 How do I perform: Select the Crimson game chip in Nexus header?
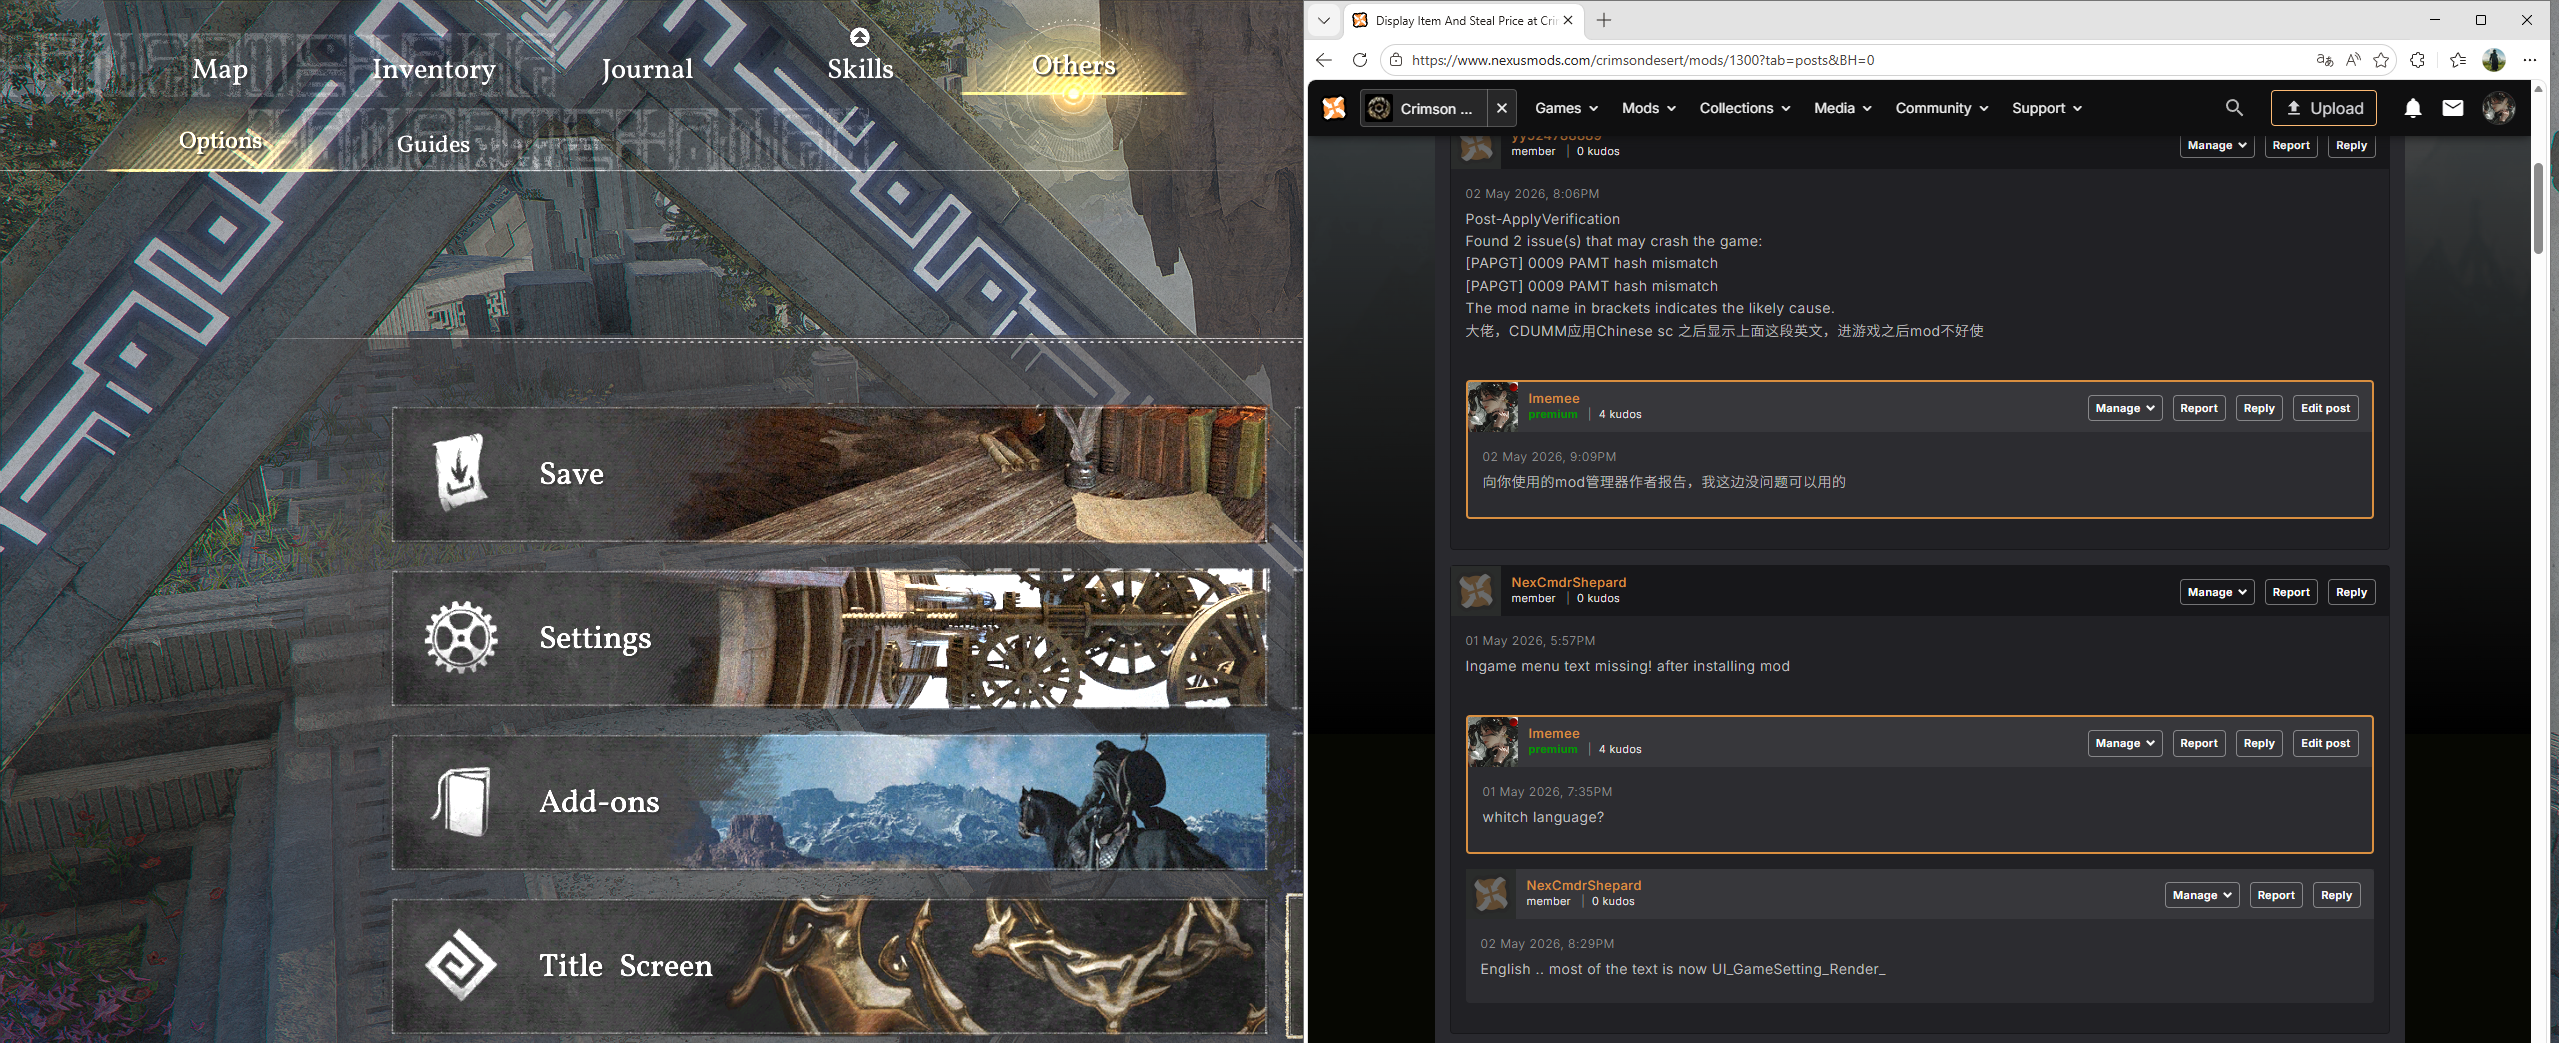(1424, 108)
